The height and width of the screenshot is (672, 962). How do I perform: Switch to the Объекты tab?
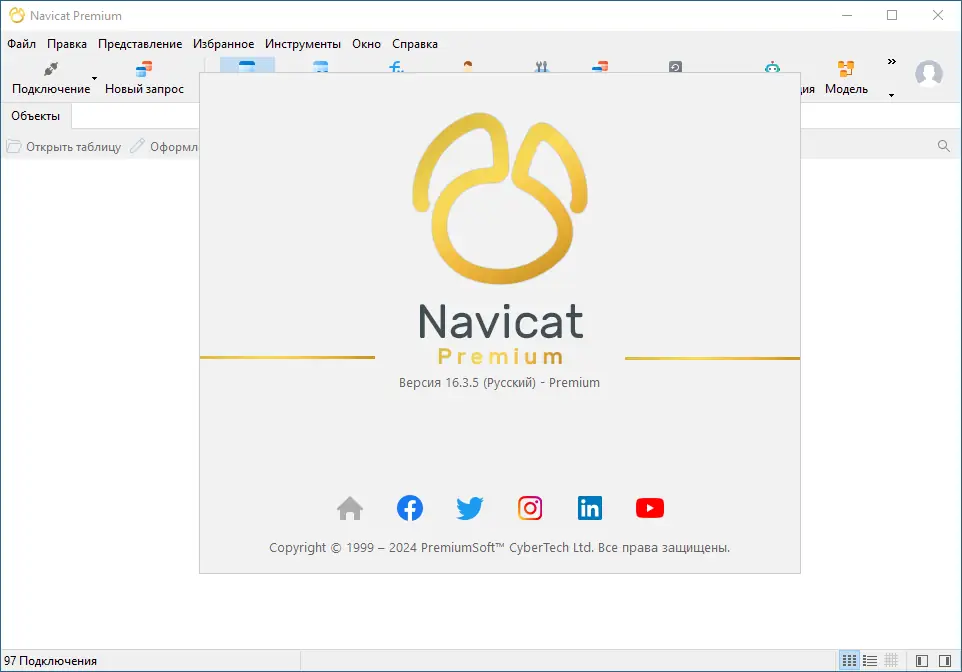click(36, 116)
